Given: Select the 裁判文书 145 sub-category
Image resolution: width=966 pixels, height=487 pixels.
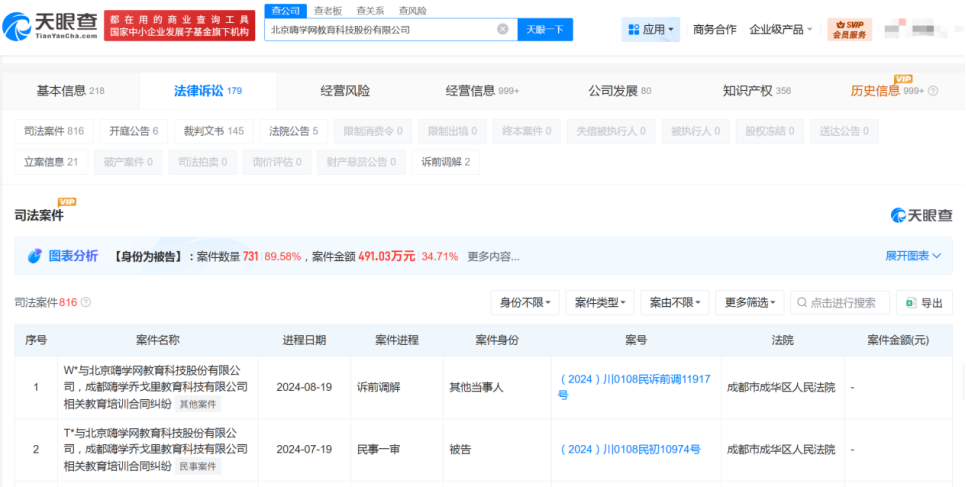Looking at the screenshot, I should (x=213, y=131).
